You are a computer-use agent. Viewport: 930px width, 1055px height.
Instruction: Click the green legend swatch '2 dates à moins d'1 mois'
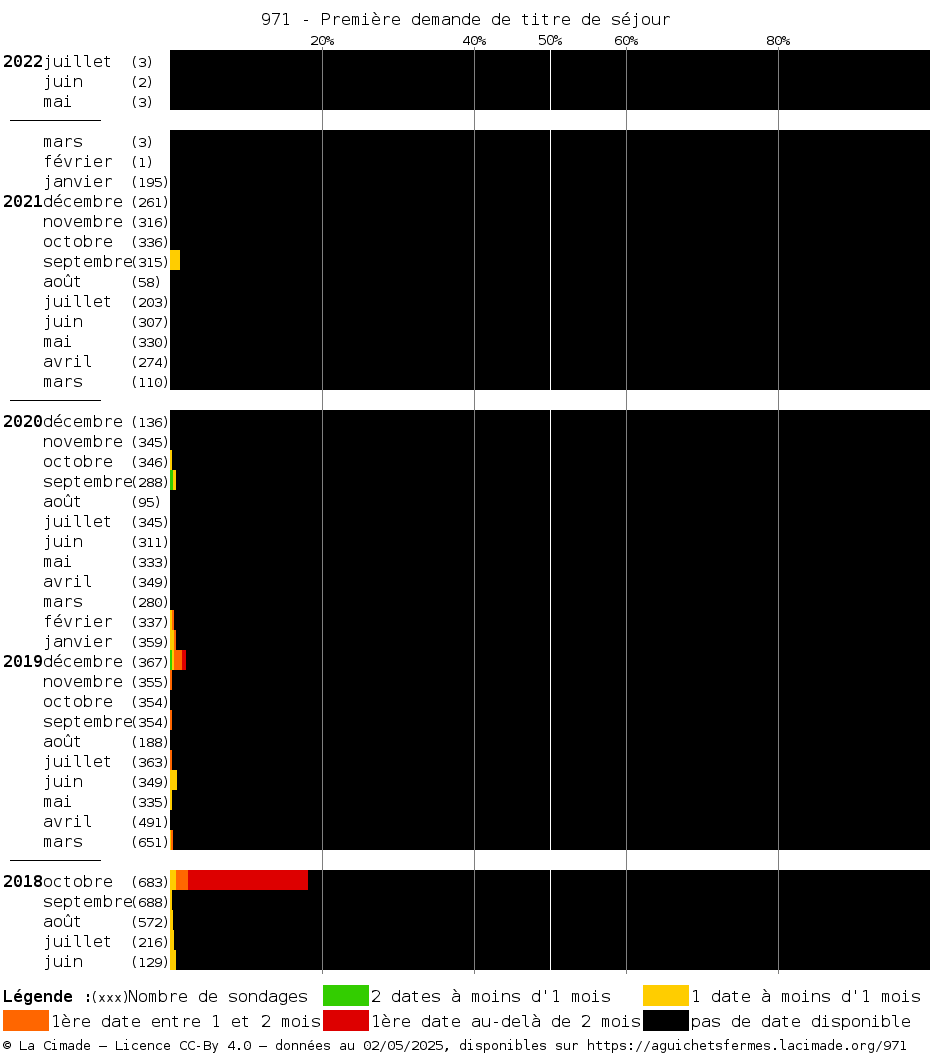pyautogui.click(x=346, y=995)
